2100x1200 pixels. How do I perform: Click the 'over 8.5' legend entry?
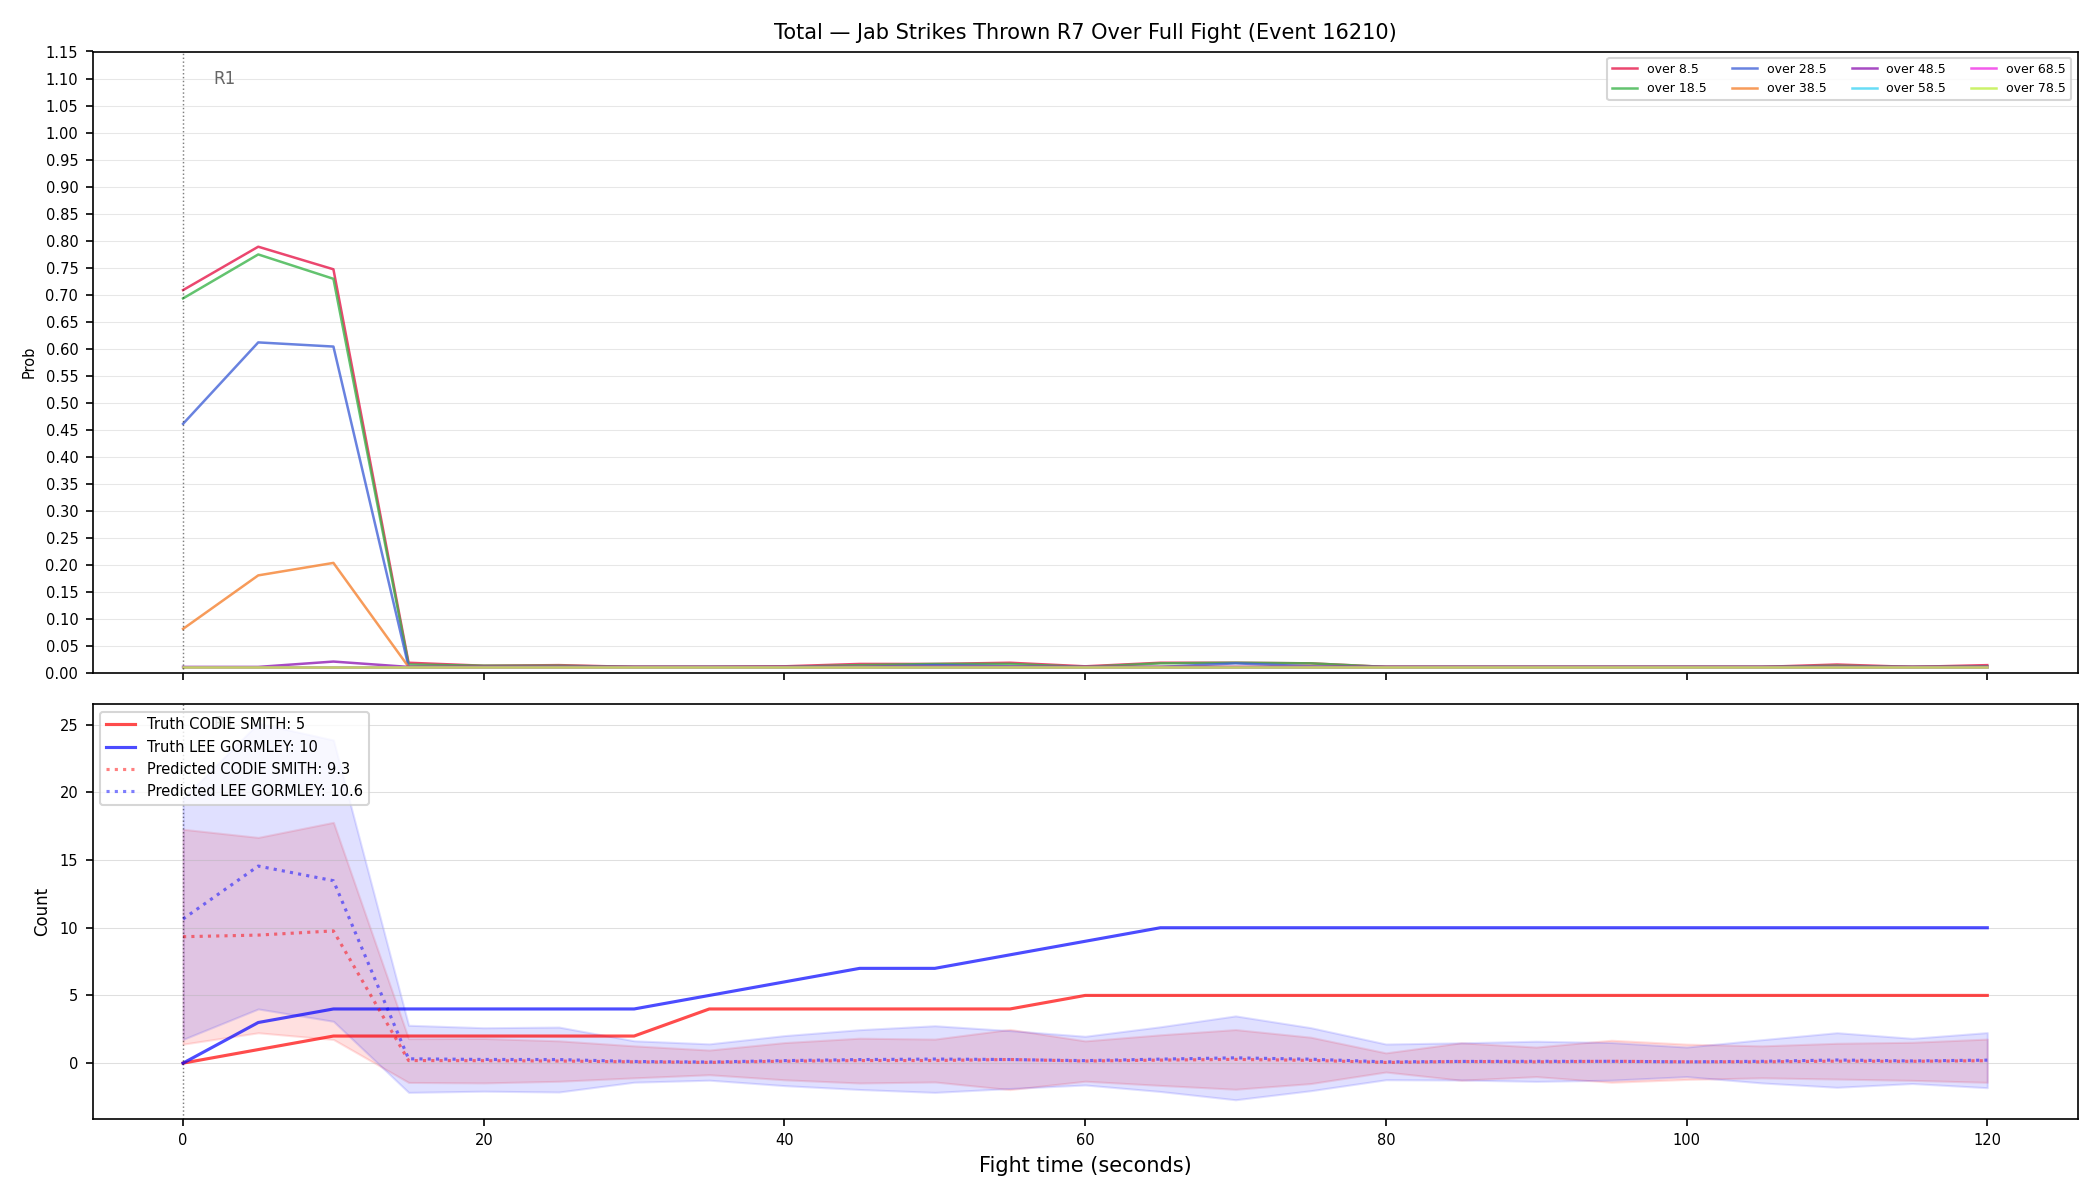(x=1655, y=69)
